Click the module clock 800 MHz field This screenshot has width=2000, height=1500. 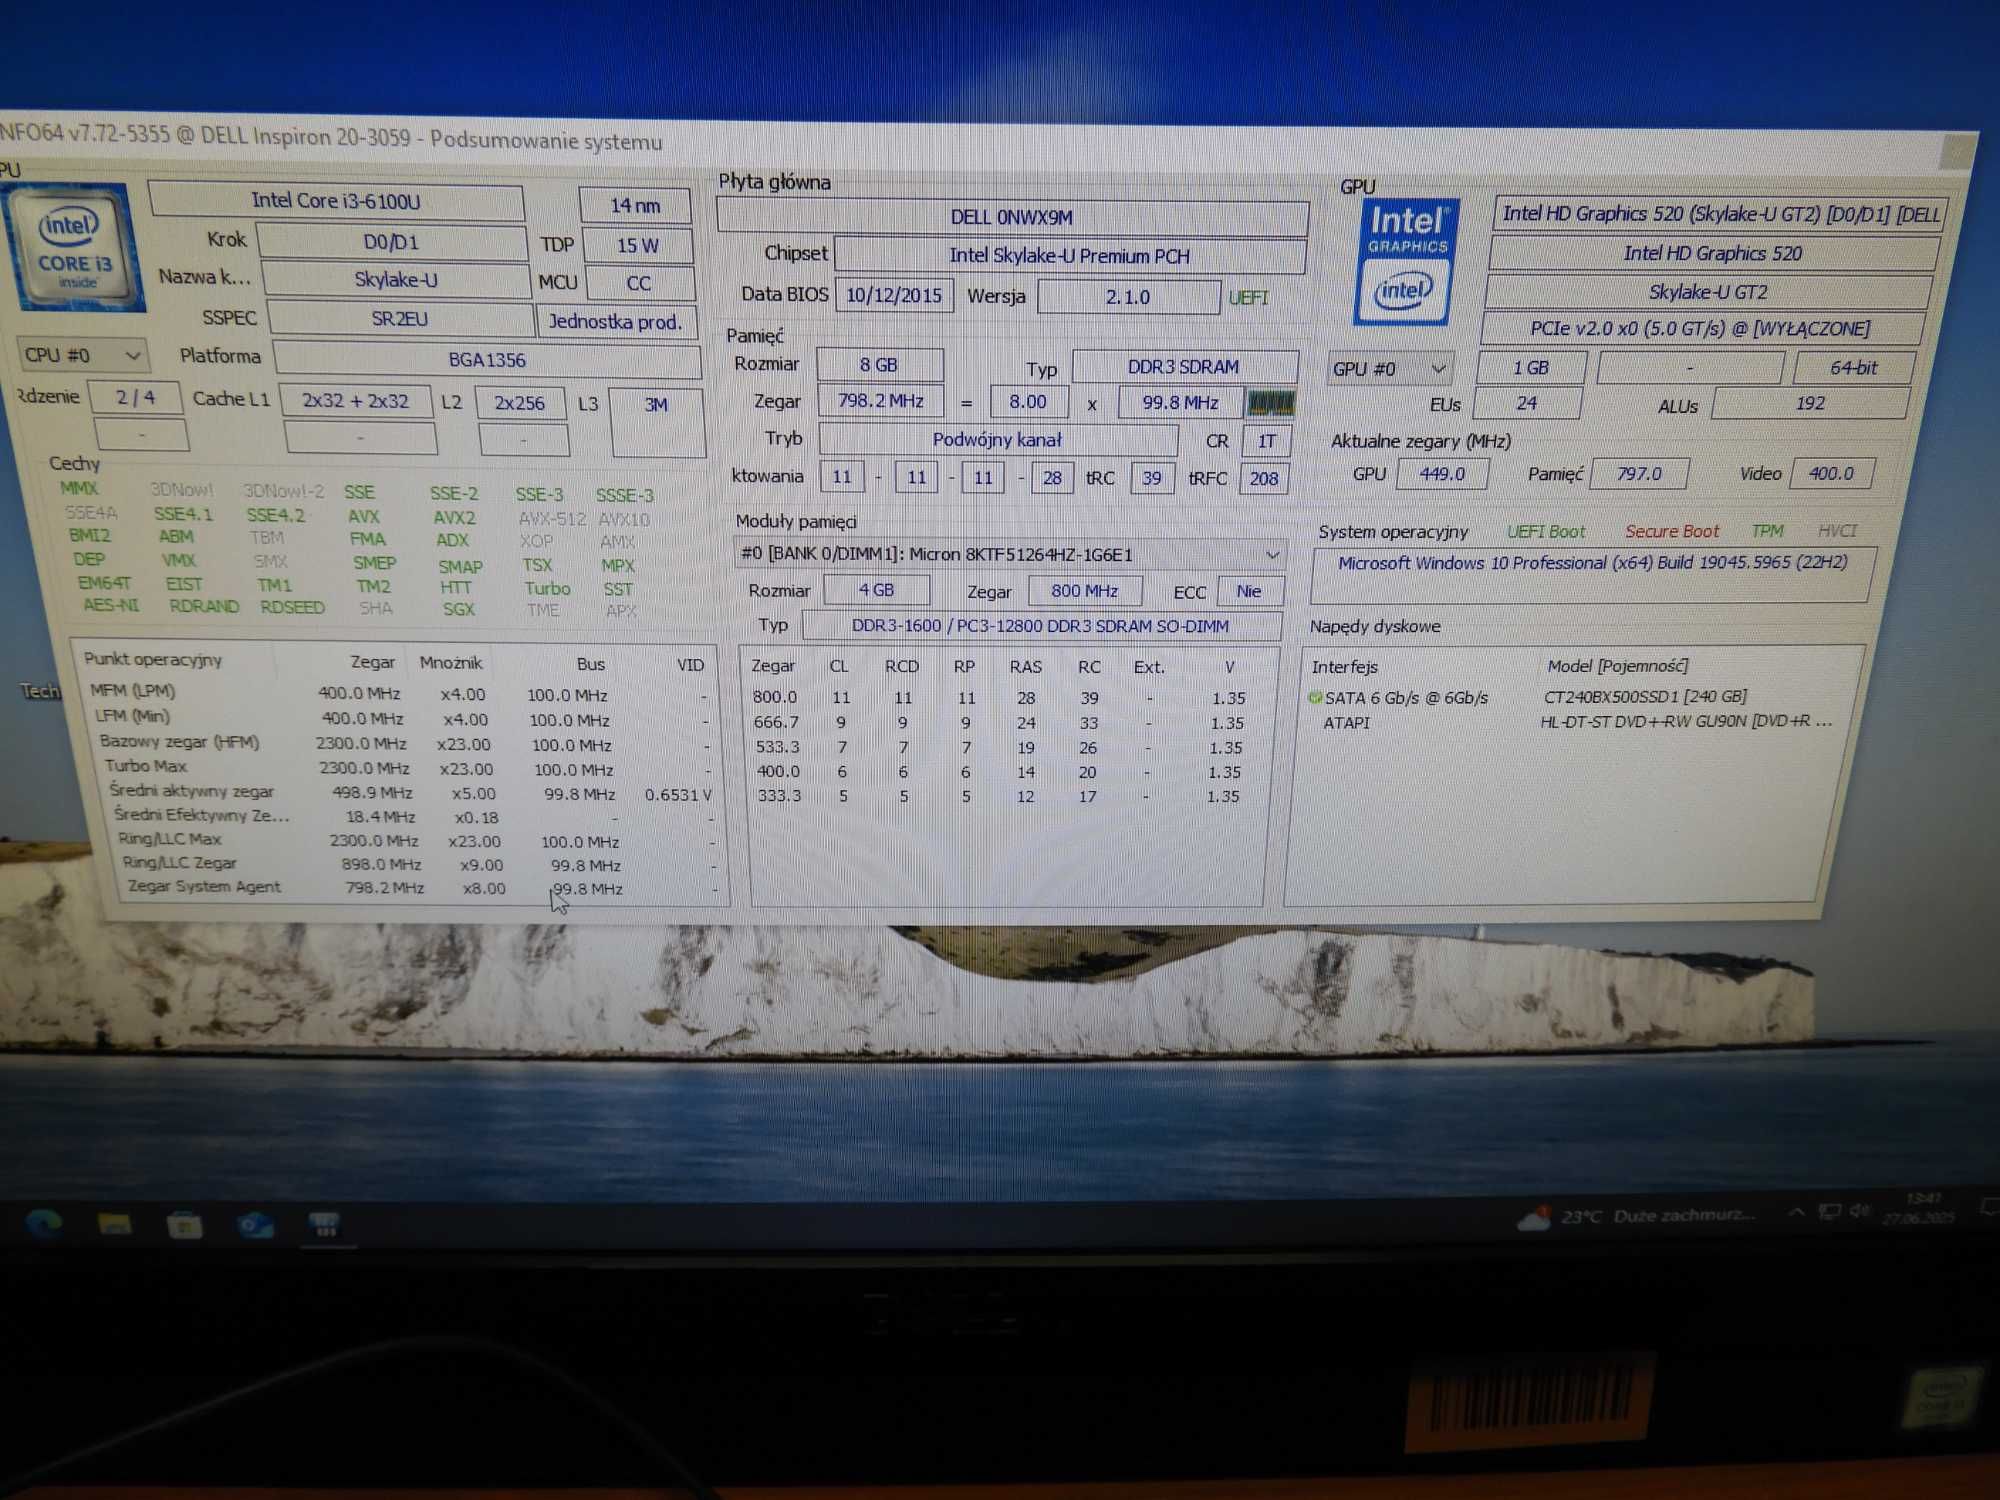pos(1084,591)
